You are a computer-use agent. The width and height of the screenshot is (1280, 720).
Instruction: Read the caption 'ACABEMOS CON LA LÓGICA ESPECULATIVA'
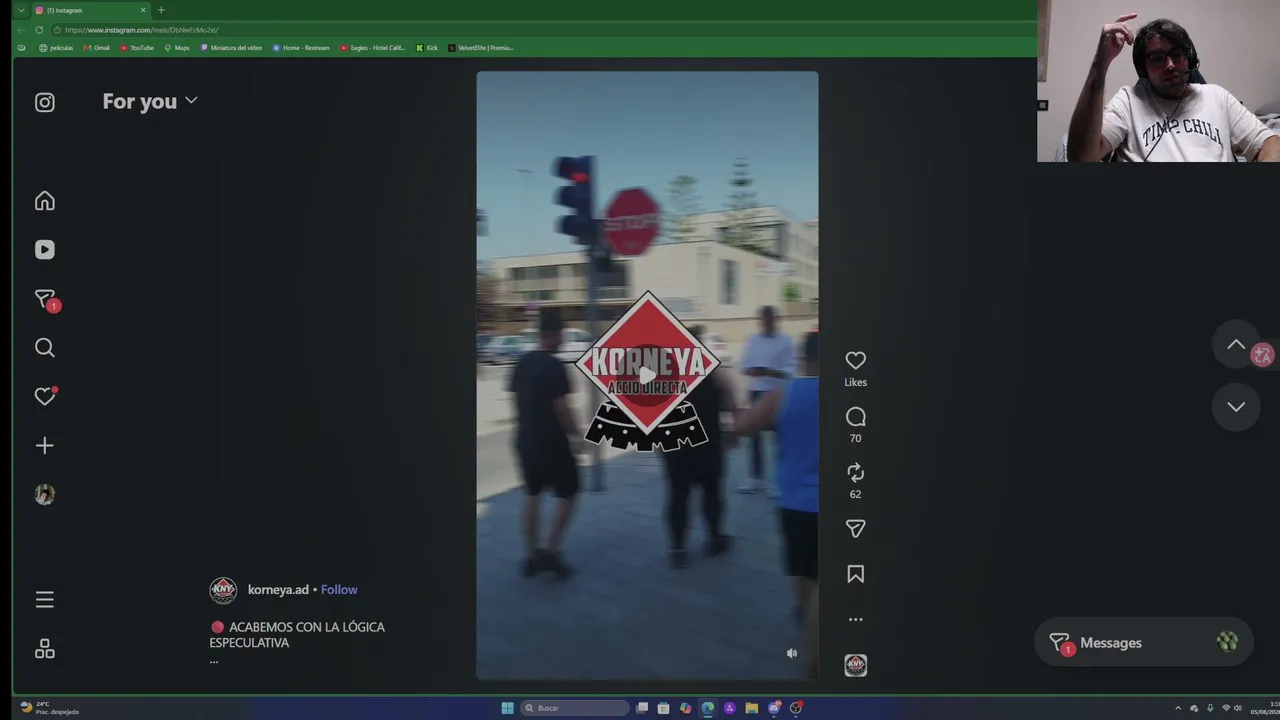(297, 635)
